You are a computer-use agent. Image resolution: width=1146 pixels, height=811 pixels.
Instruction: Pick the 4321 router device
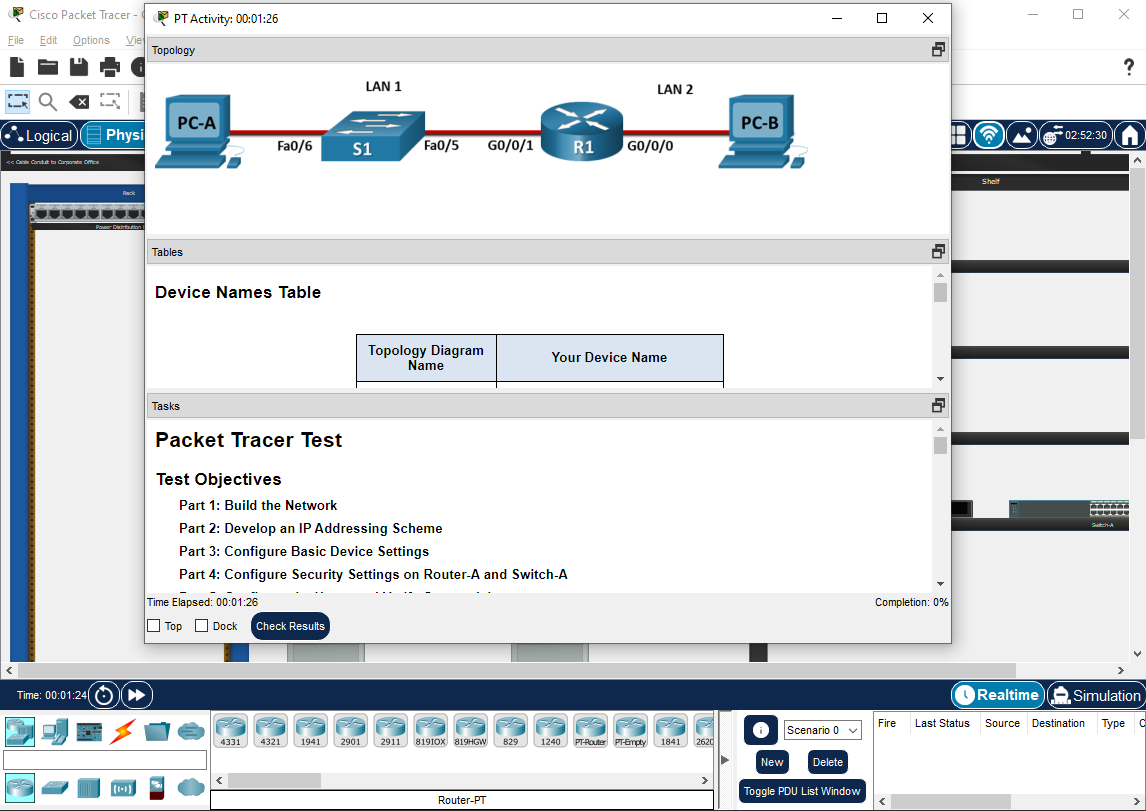click(x=270, y=731)
